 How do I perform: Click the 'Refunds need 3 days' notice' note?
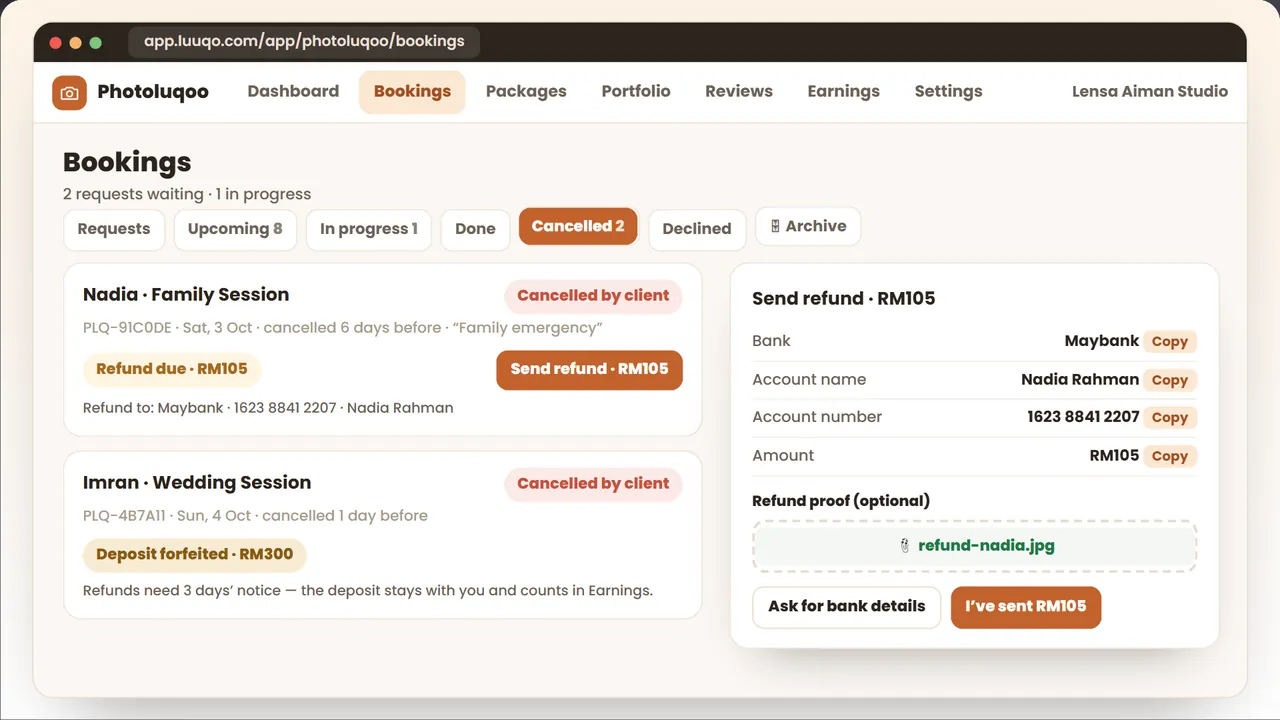tap(368, 591)
